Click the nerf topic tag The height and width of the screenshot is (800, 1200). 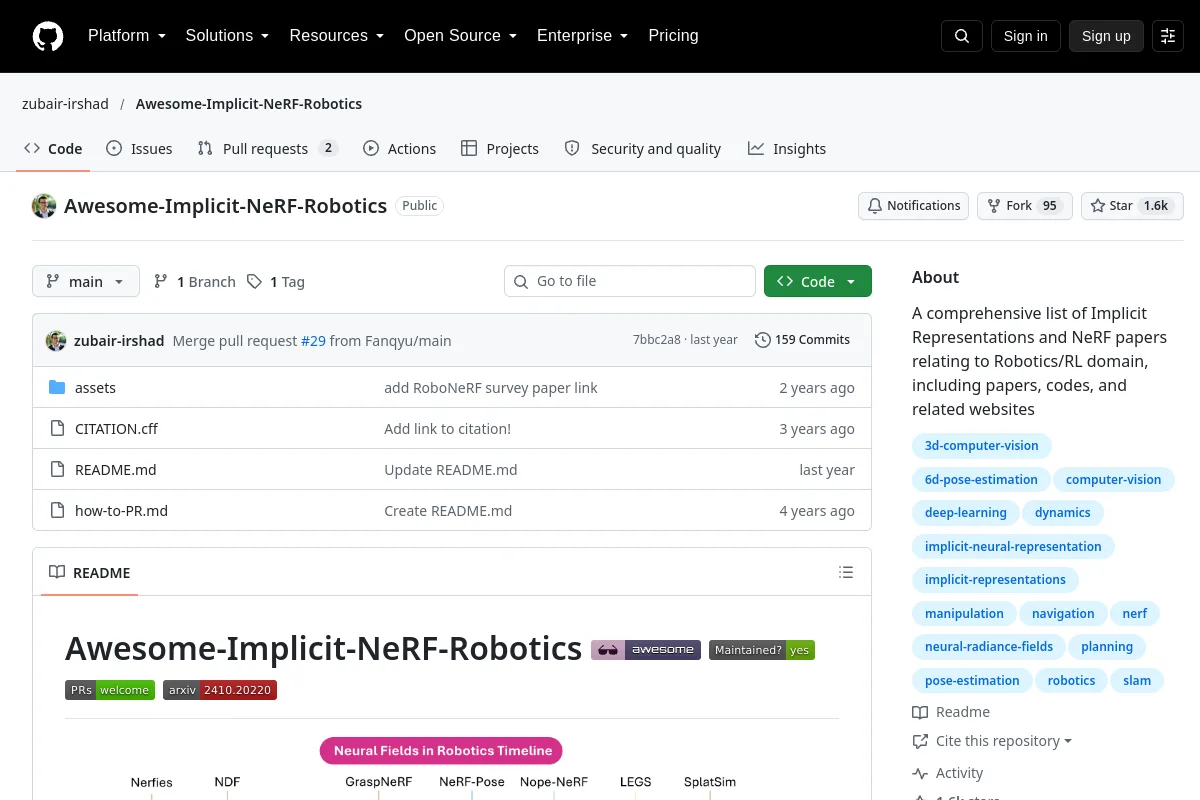click(x=1135, y=614)
